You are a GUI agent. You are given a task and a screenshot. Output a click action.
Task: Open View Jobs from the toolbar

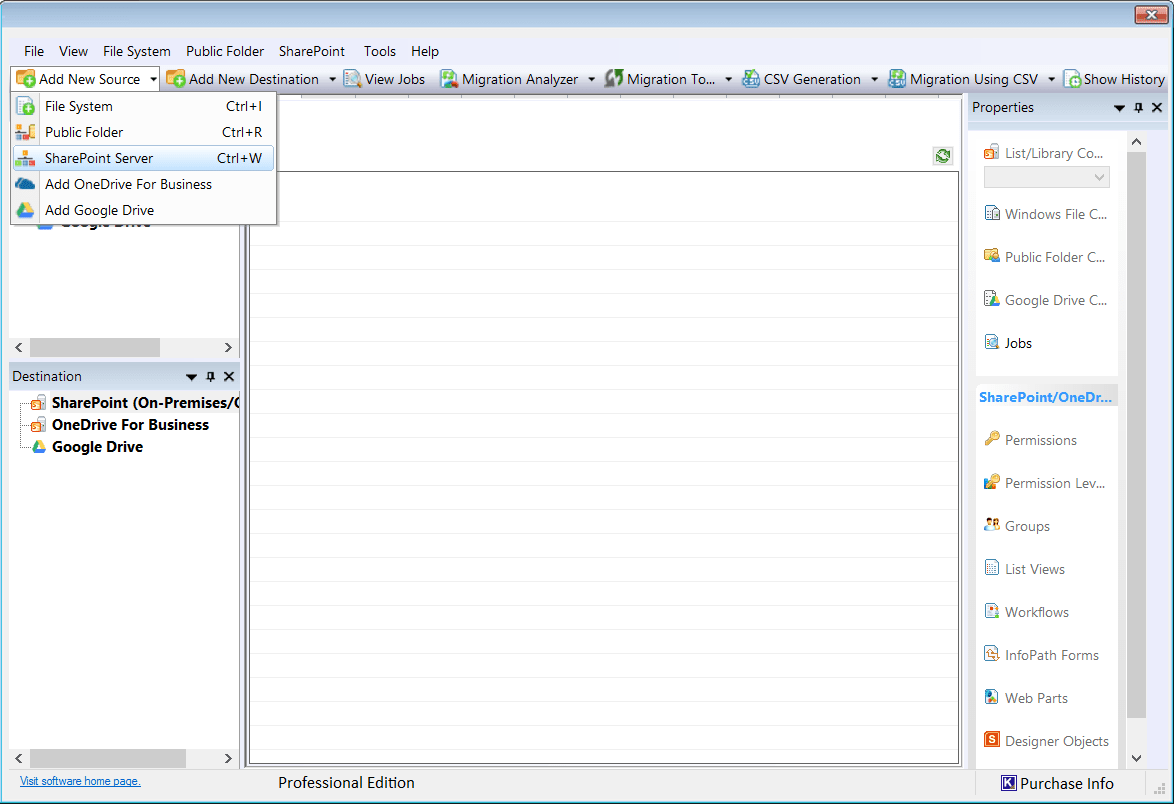coord(384,79)
